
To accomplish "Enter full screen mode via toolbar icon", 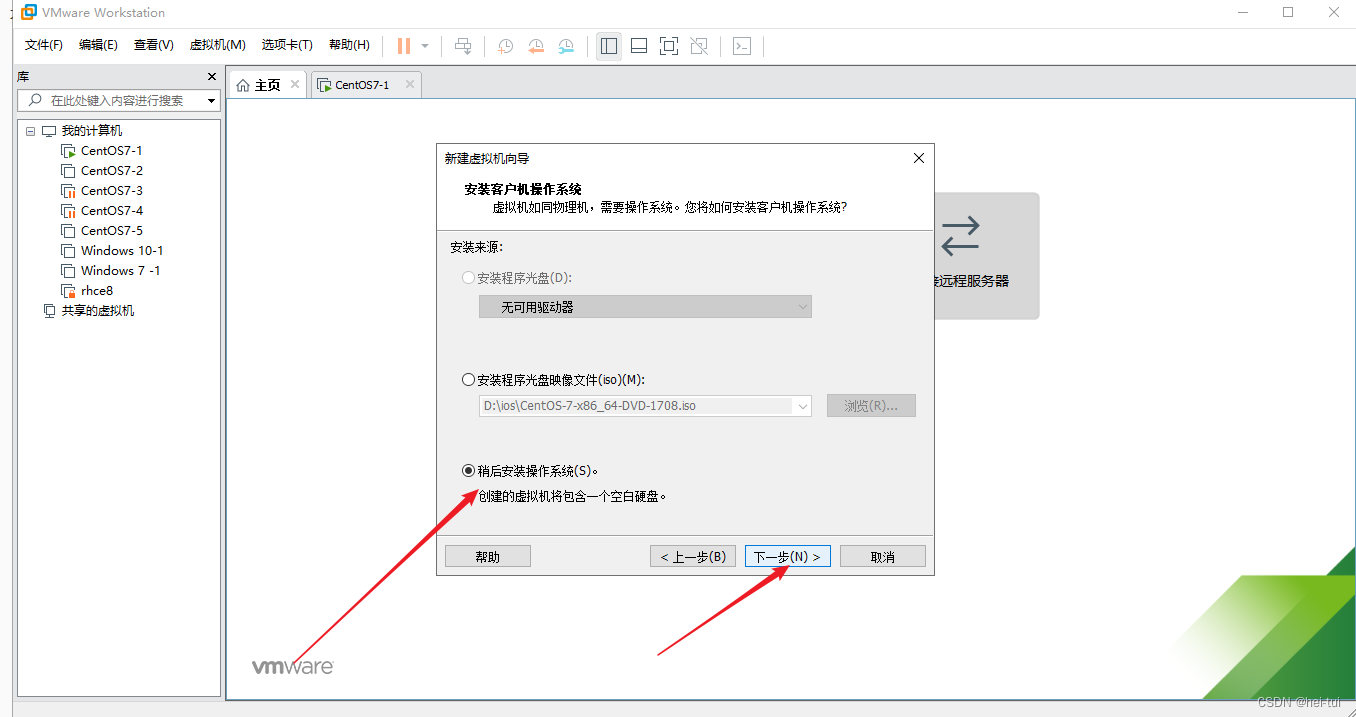I will pos(668,46).
